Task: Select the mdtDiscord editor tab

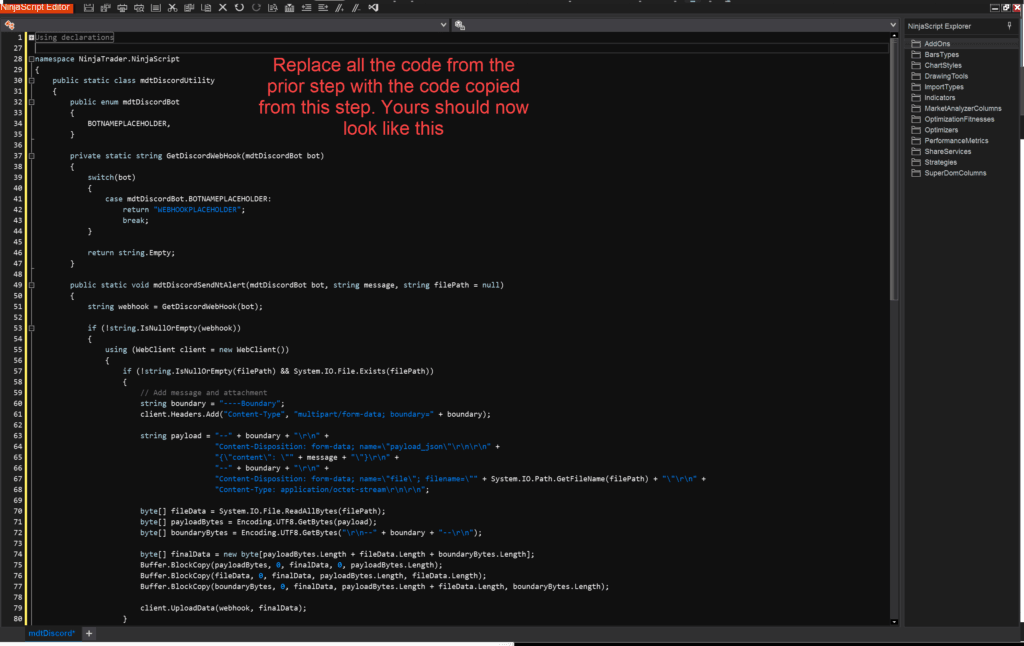Action: click(52, 634)
